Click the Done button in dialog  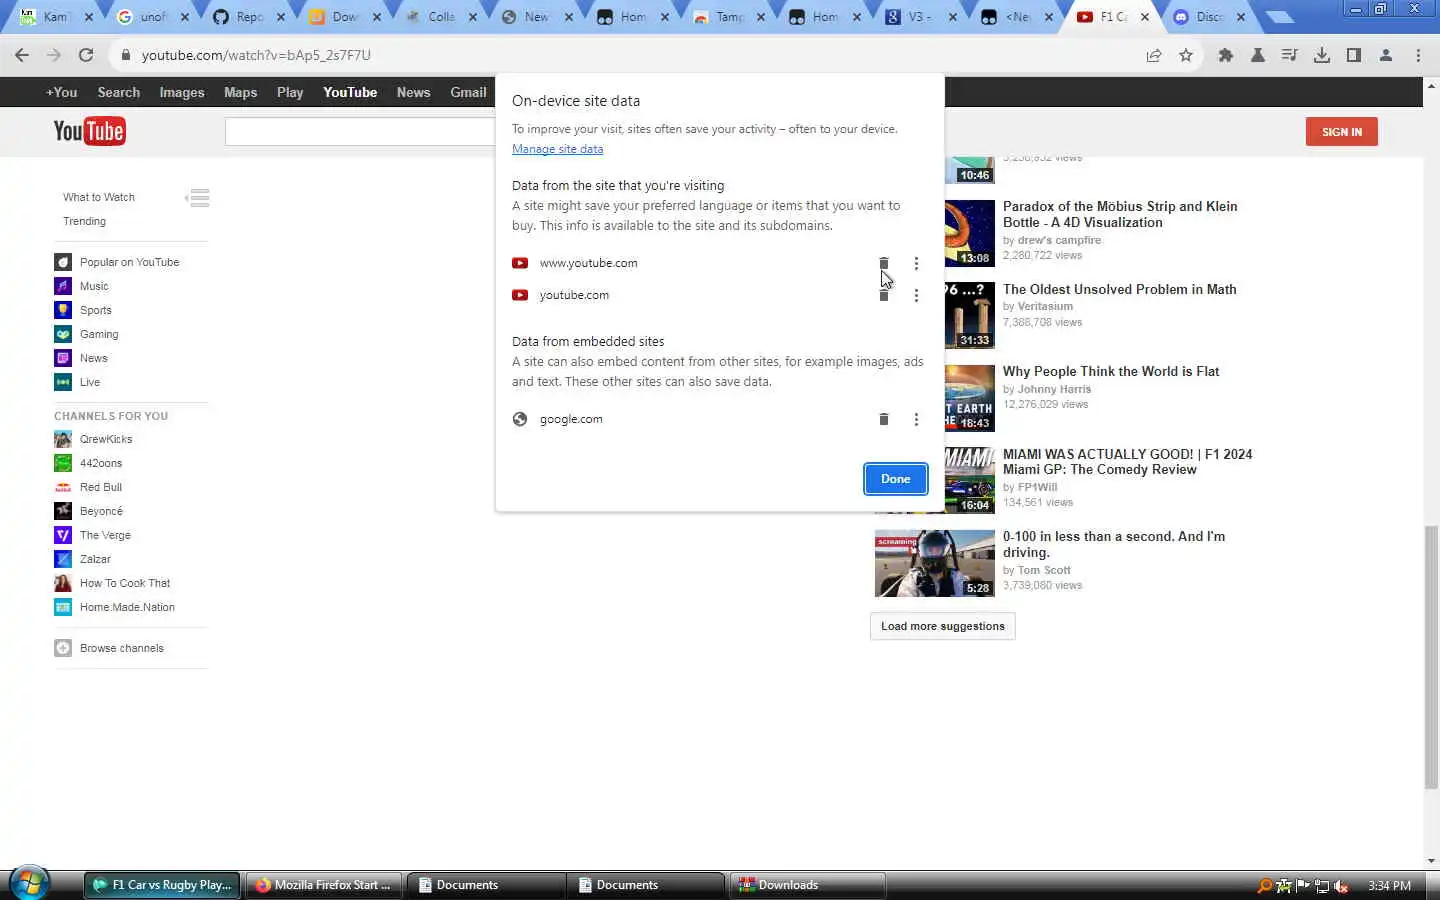pyautogui.click(x=896, y=479)
